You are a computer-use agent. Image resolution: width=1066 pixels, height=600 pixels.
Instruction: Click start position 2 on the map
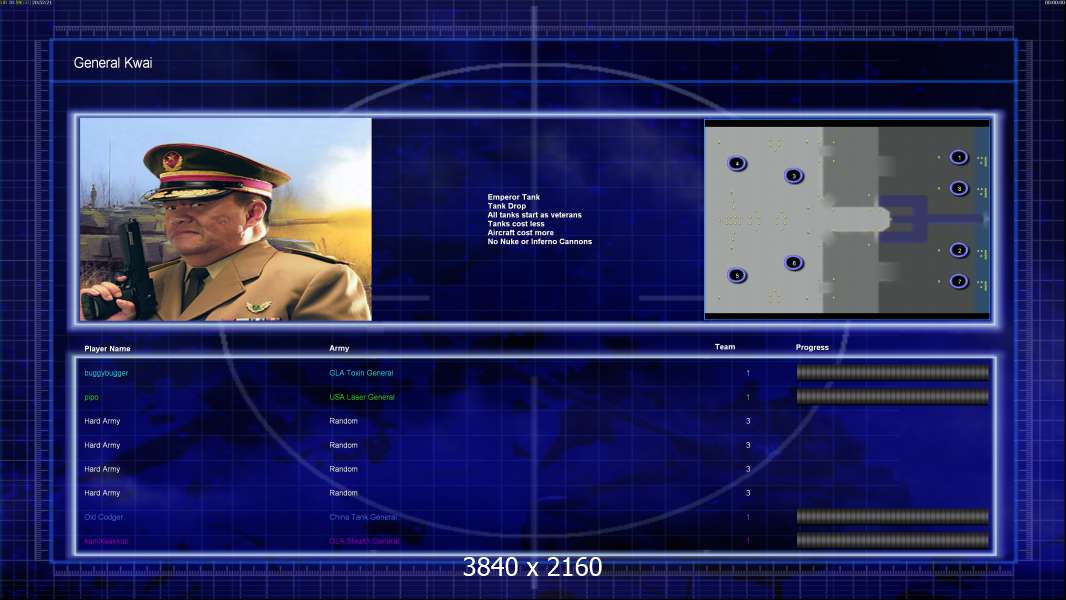(959, 251)
